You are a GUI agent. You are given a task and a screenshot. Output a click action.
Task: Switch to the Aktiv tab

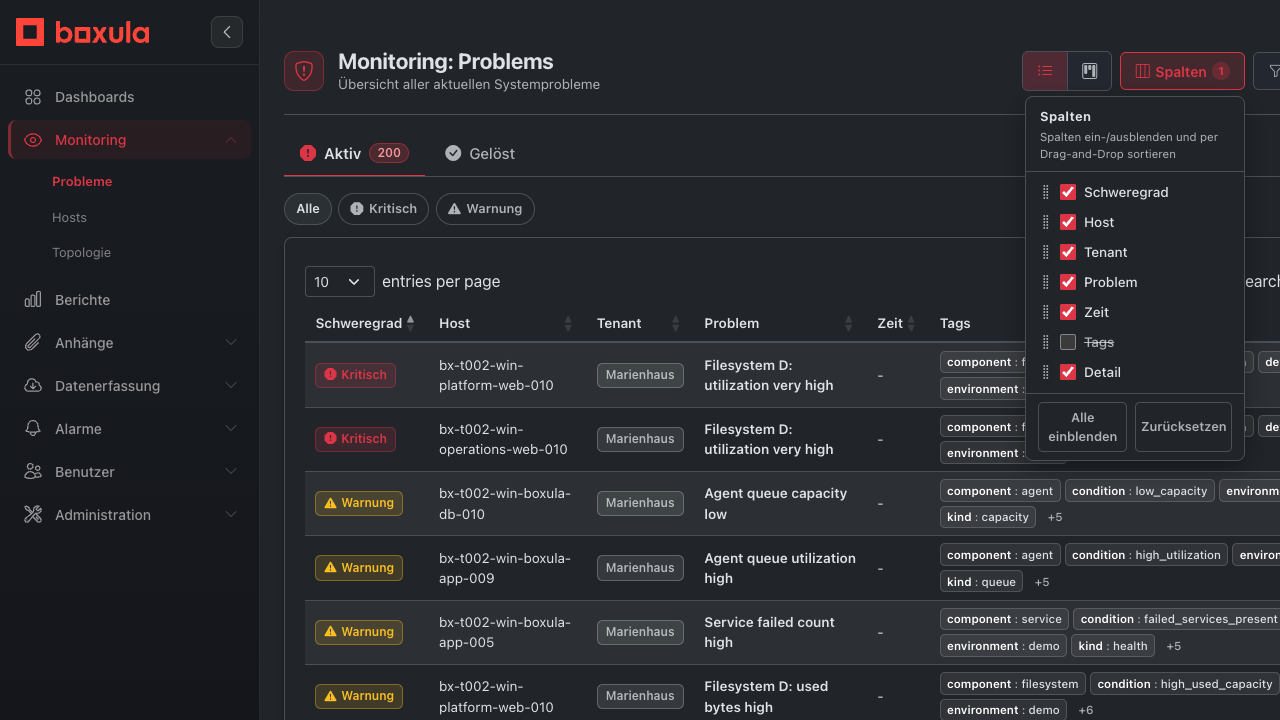354,153
